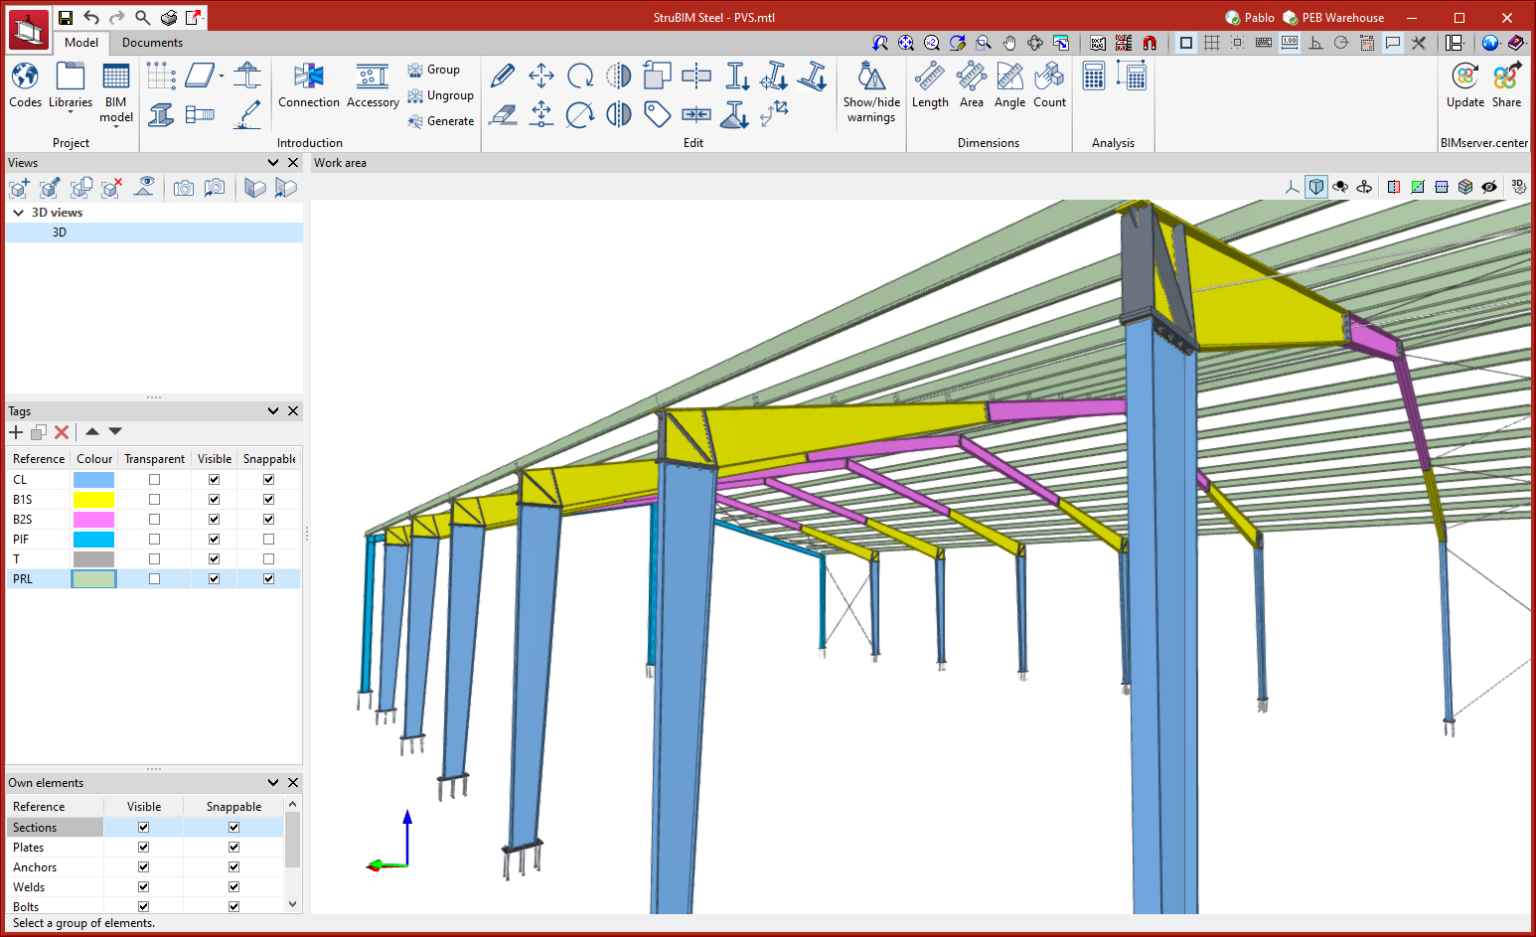The width and height of the screenshot is (1536, 937).
Task: Open the Codes globe icon
Action: 25,78
